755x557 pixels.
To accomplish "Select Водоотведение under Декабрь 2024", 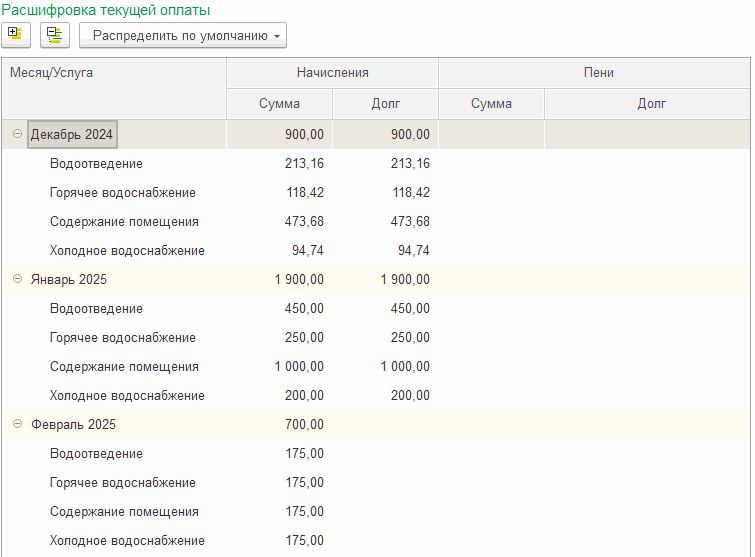I will pos(96,164).
